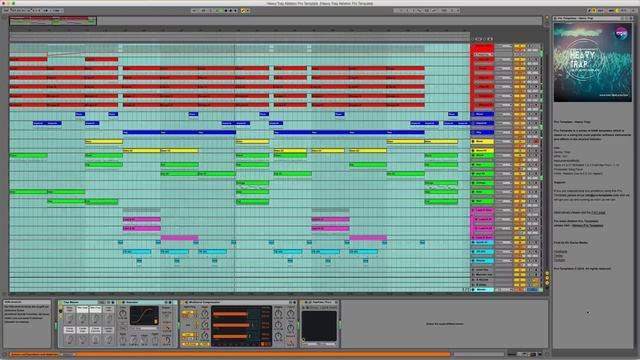Click the blue value box on the Master track
Image resolution: width=640 pixels, height=360 pixels.
(x=532, y=289)
